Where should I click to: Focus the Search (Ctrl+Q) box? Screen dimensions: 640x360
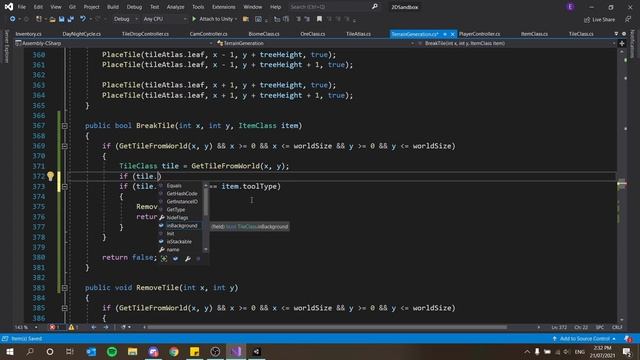[x=333, y=7]
